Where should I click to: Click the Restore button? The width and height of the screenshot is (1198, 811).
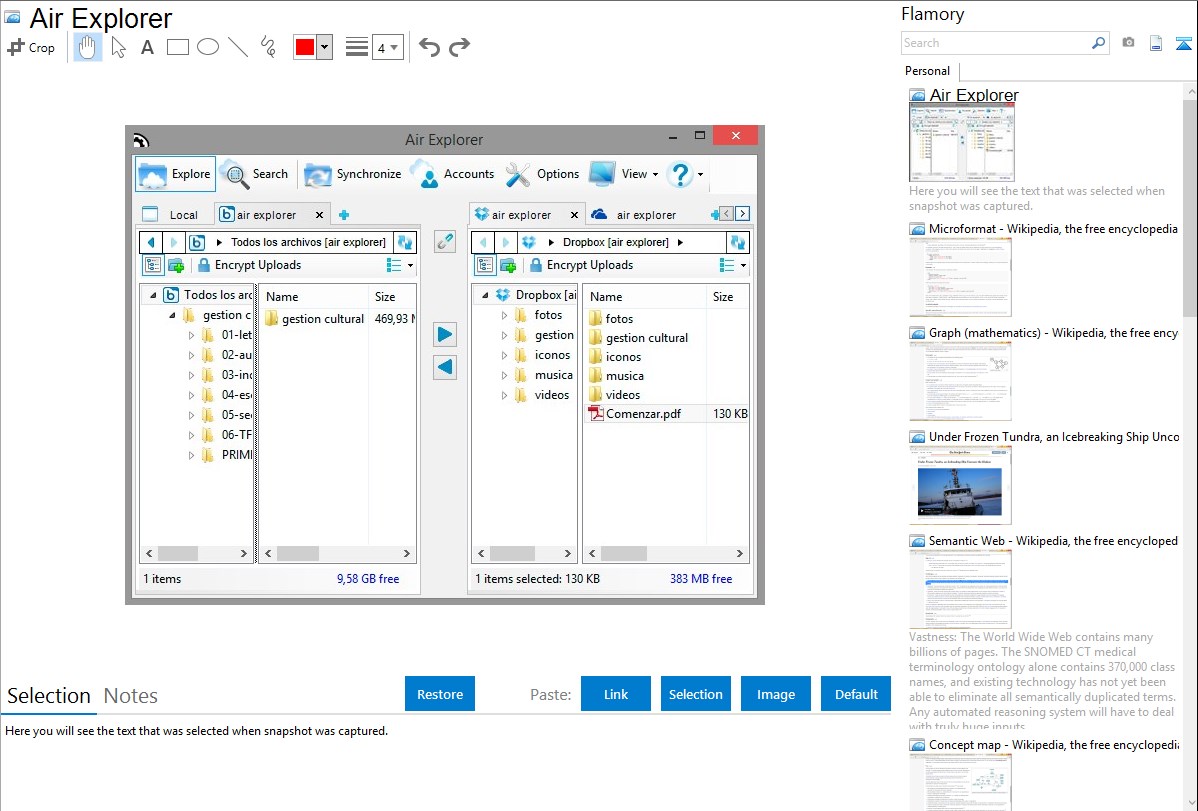tap(440, 694)
